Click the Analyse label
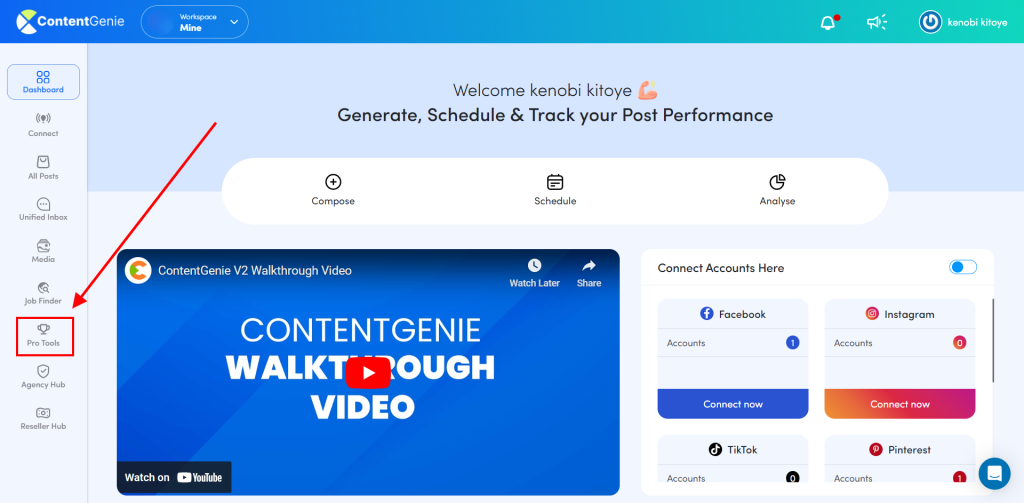Viewport: 1024px width, 503px height. [x=777, y=201]
